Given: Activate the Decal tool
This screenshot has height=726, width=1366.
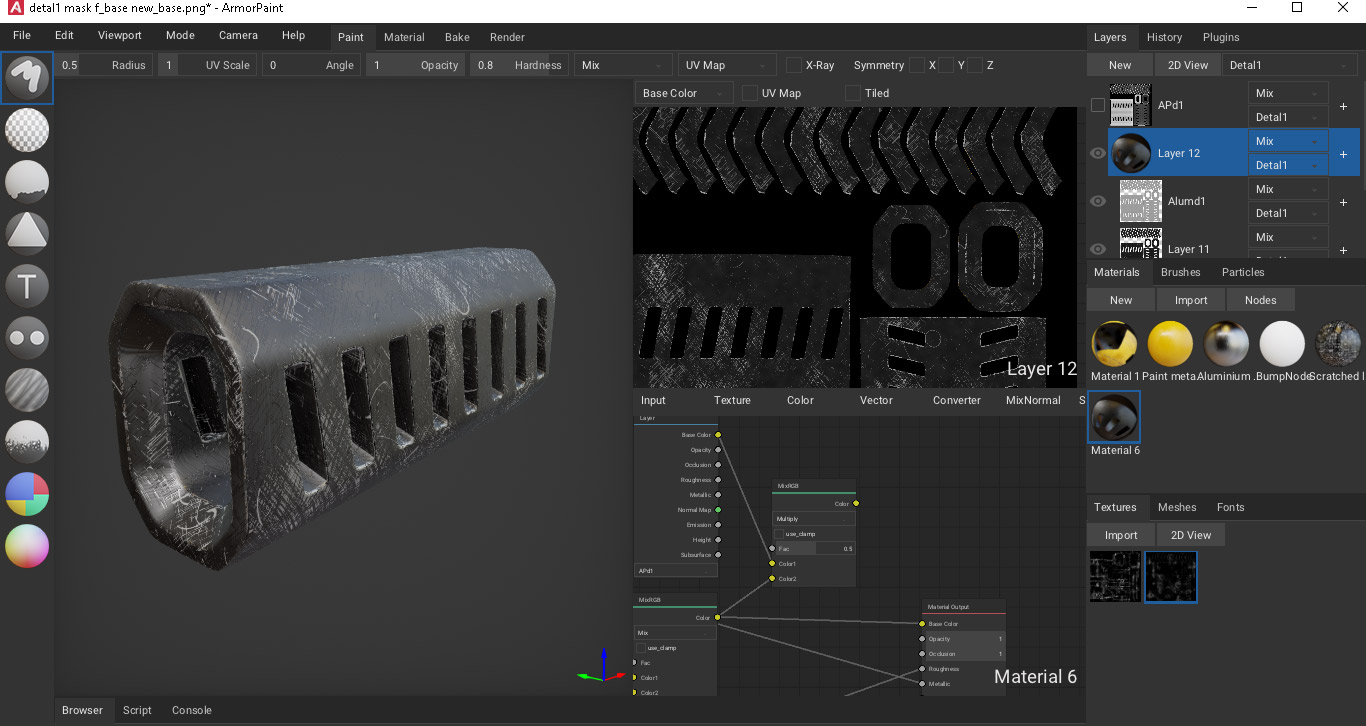Looking at the screenshot, I should [x=27, y=234].
